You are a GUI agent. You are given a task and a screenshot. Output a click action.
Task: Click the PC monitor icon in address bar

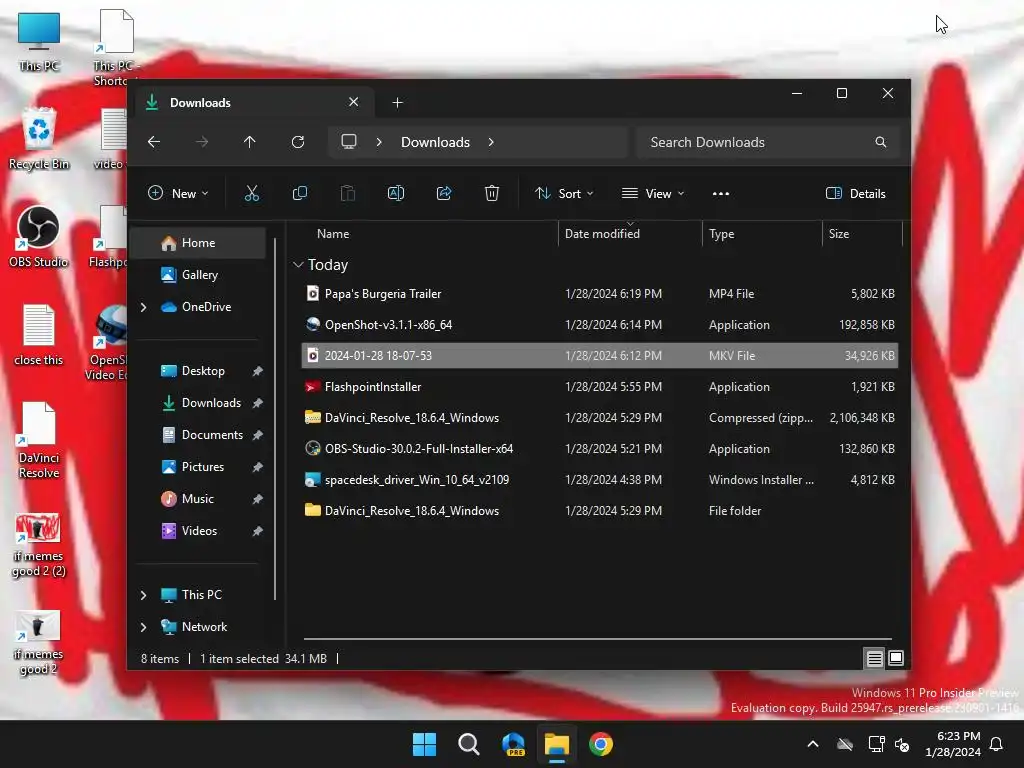[x=349, y=142]
